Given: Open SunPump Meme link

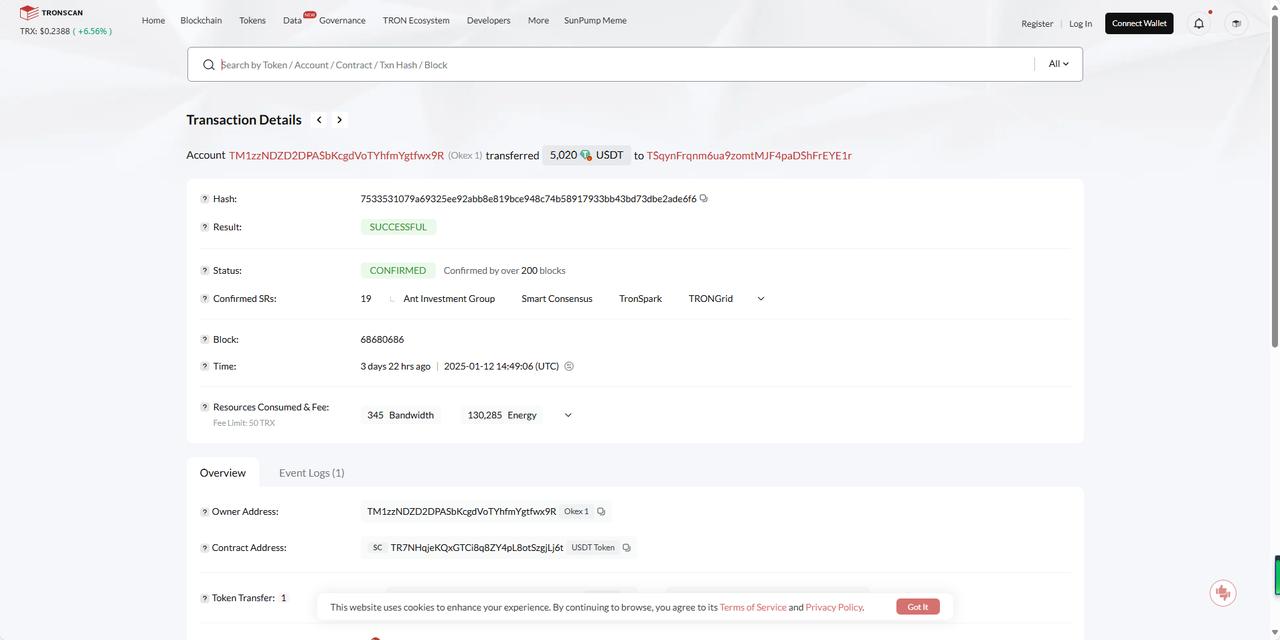Looking at the screenshot, I should 595,20.
